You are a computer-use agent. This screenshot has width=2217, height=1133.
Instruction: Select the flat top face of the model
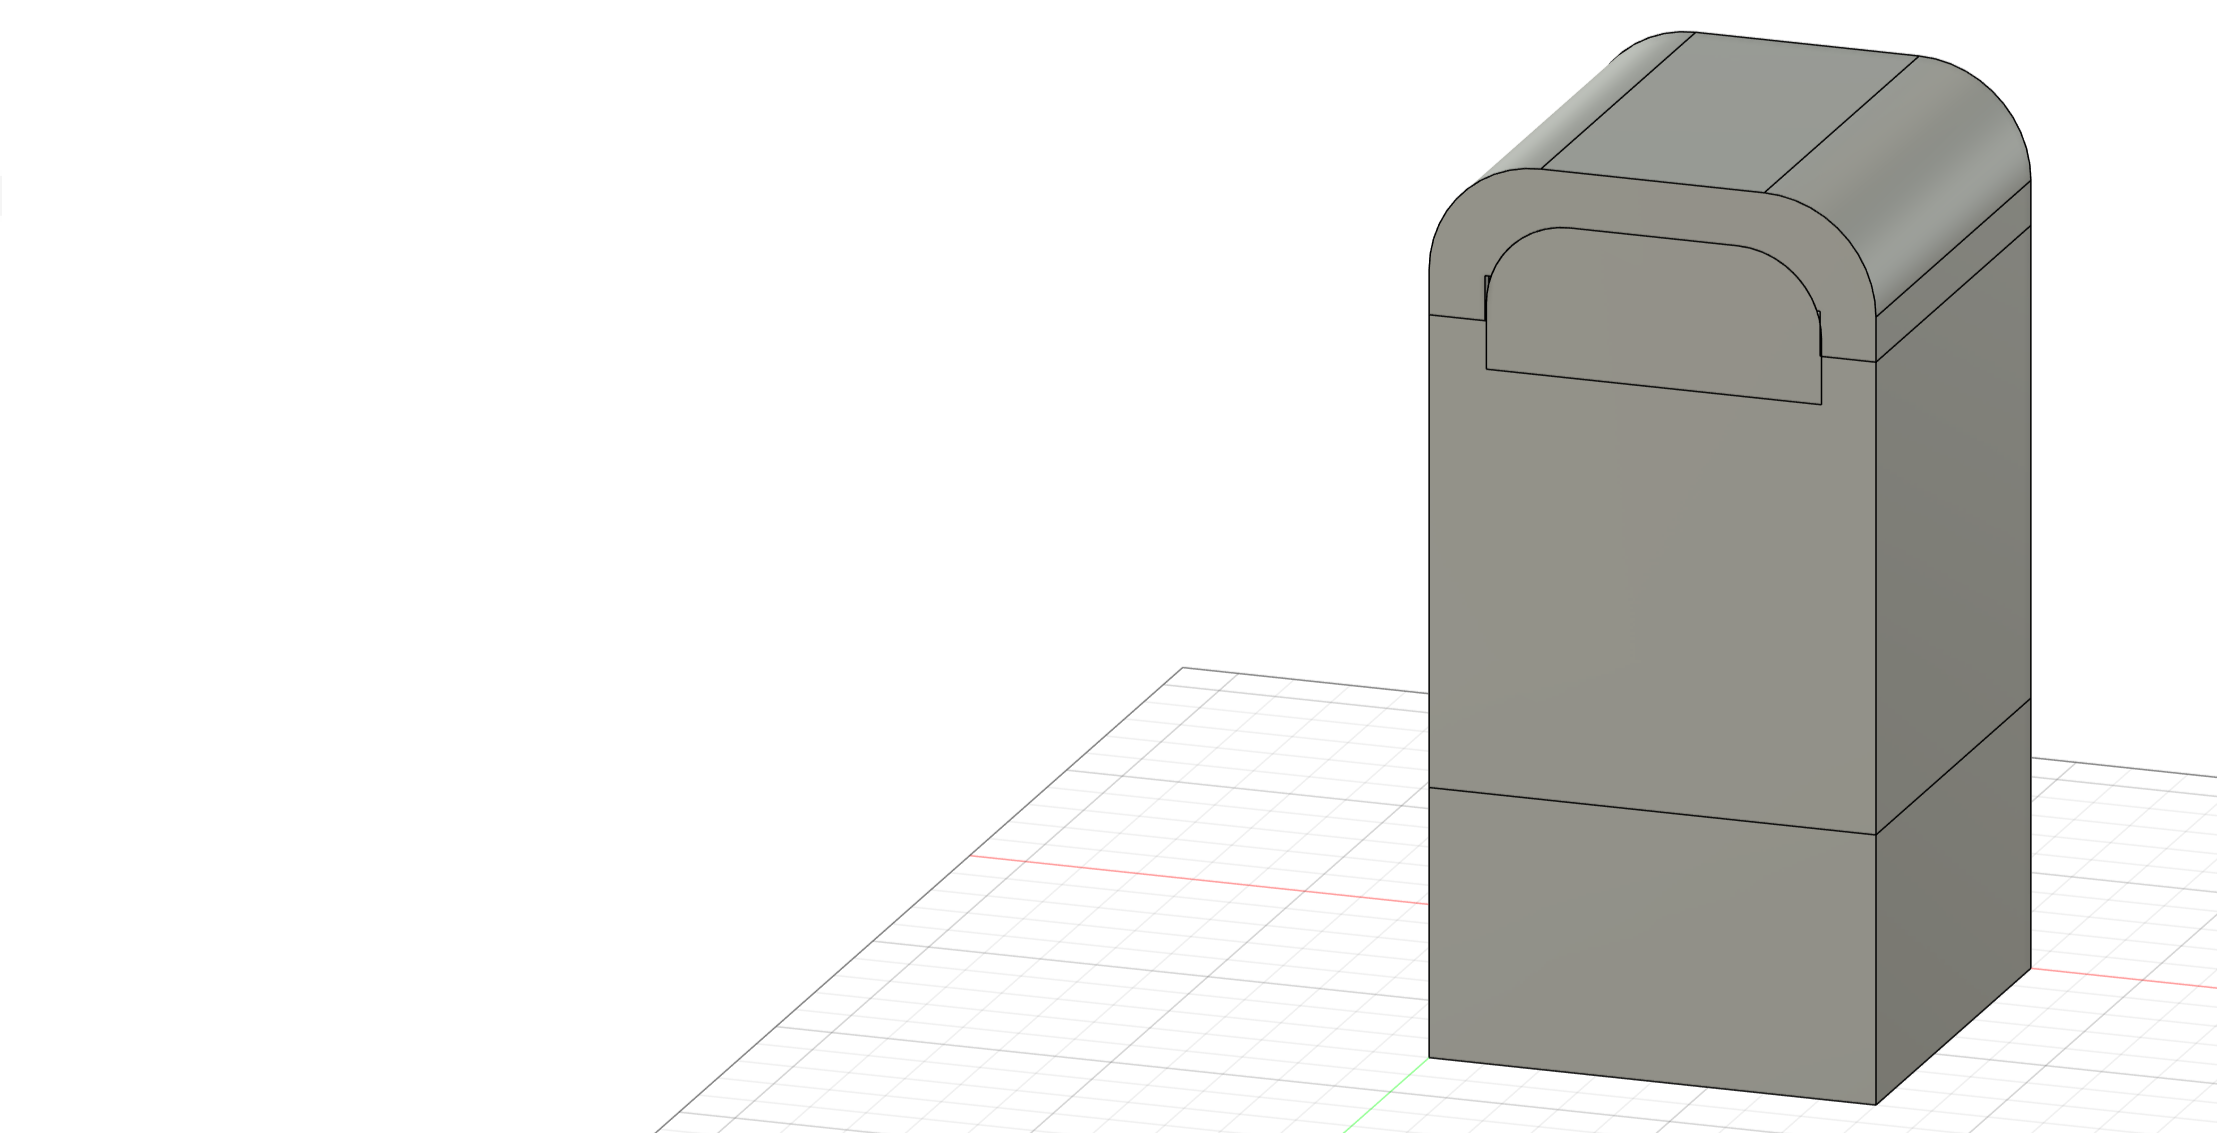click(1730, 110)
